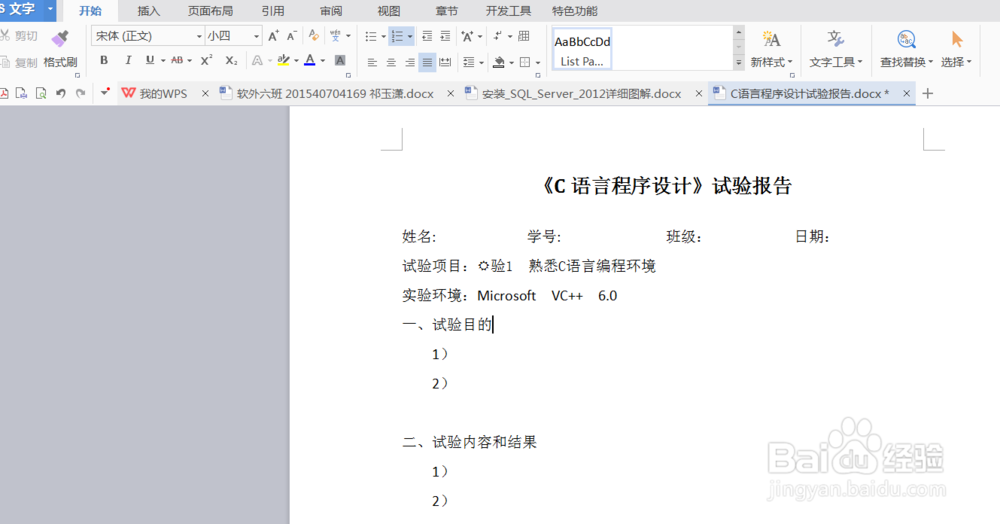This screenshot has width=1000, height=524.
Task: Click the borders icon
Action: tap(525, 62)
